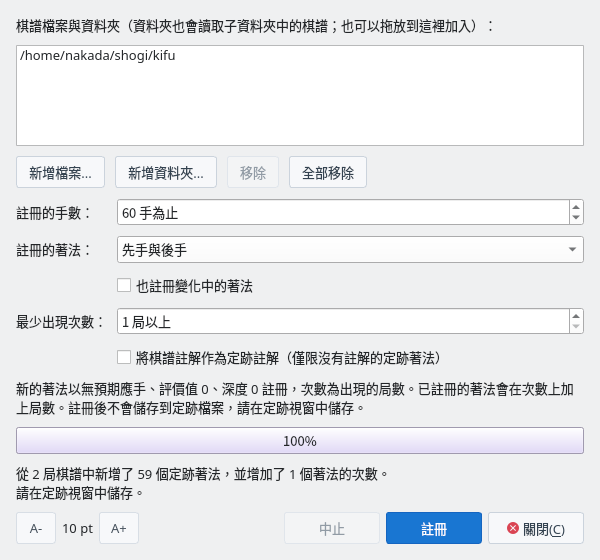Close the dialog with 關閉(C)
Screen dimensions: 600x560
536,528
